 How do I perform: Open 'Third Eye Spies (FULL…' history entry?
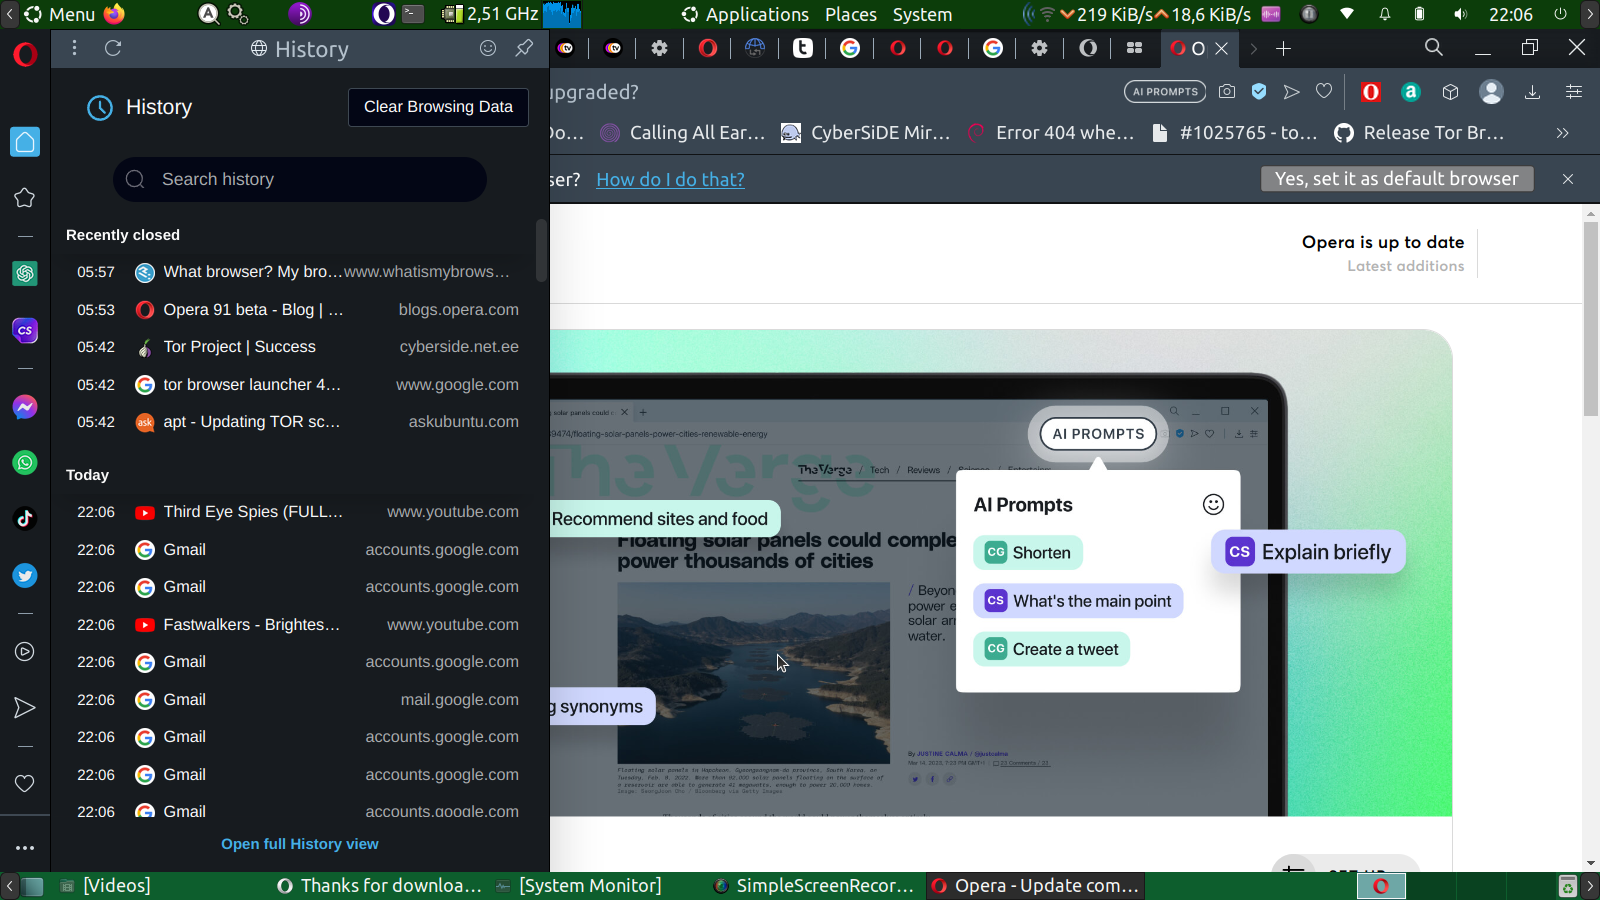(x=298, y=512)
